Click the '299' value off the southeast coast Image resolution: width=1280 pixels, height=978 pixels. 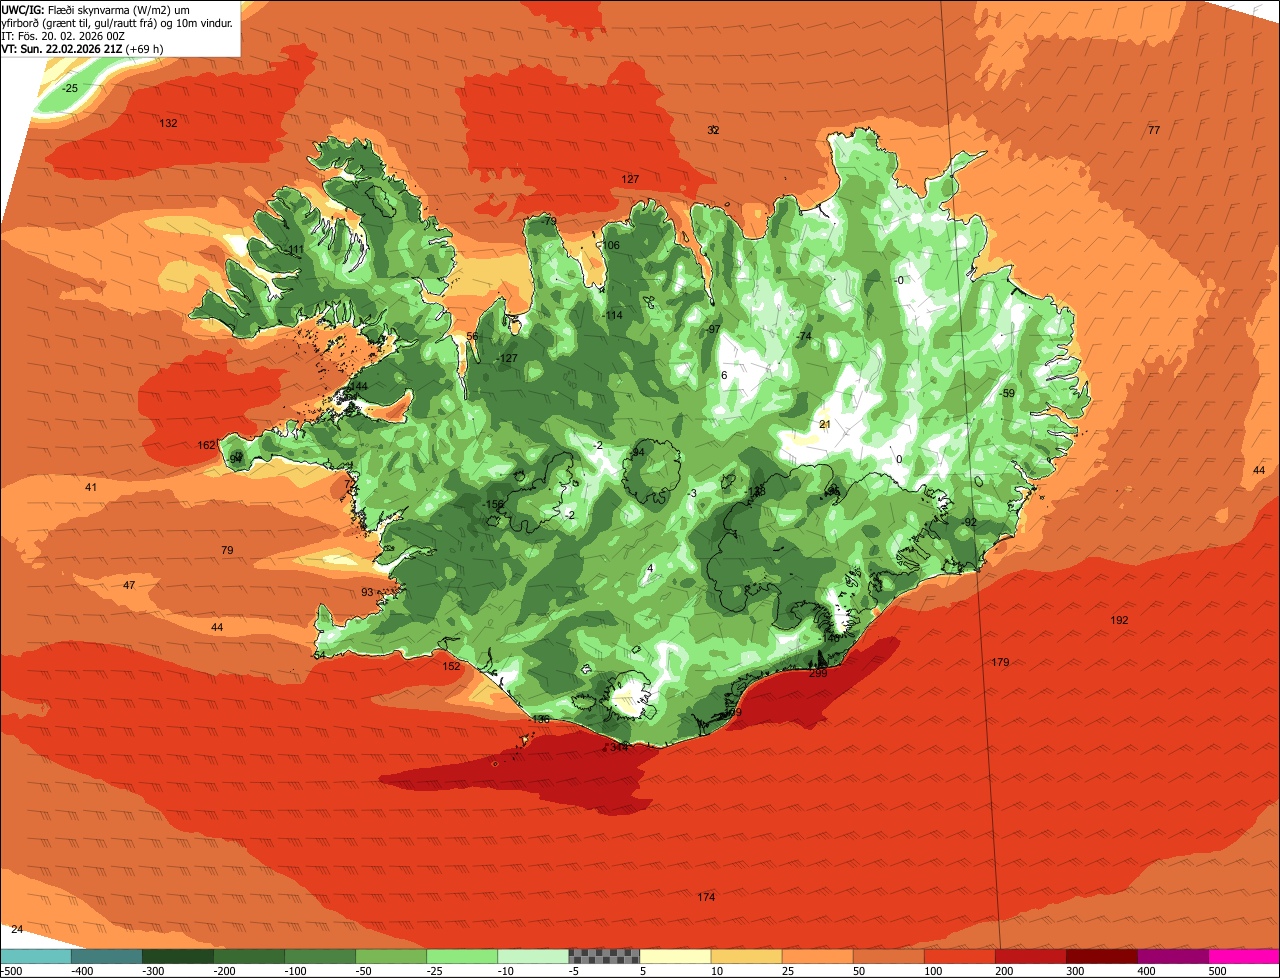pos(818,673)
